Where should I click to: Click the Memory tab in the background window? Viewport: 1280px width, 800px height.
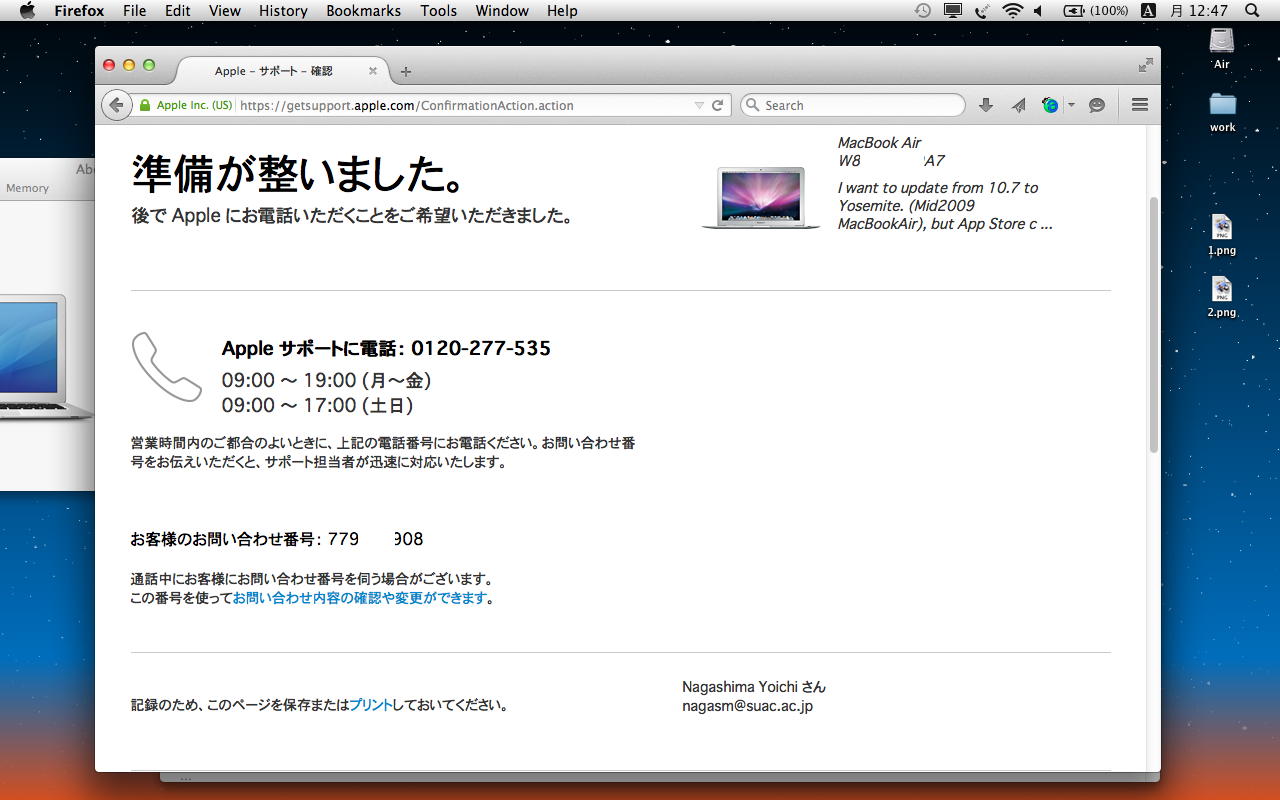click(27, 188)
